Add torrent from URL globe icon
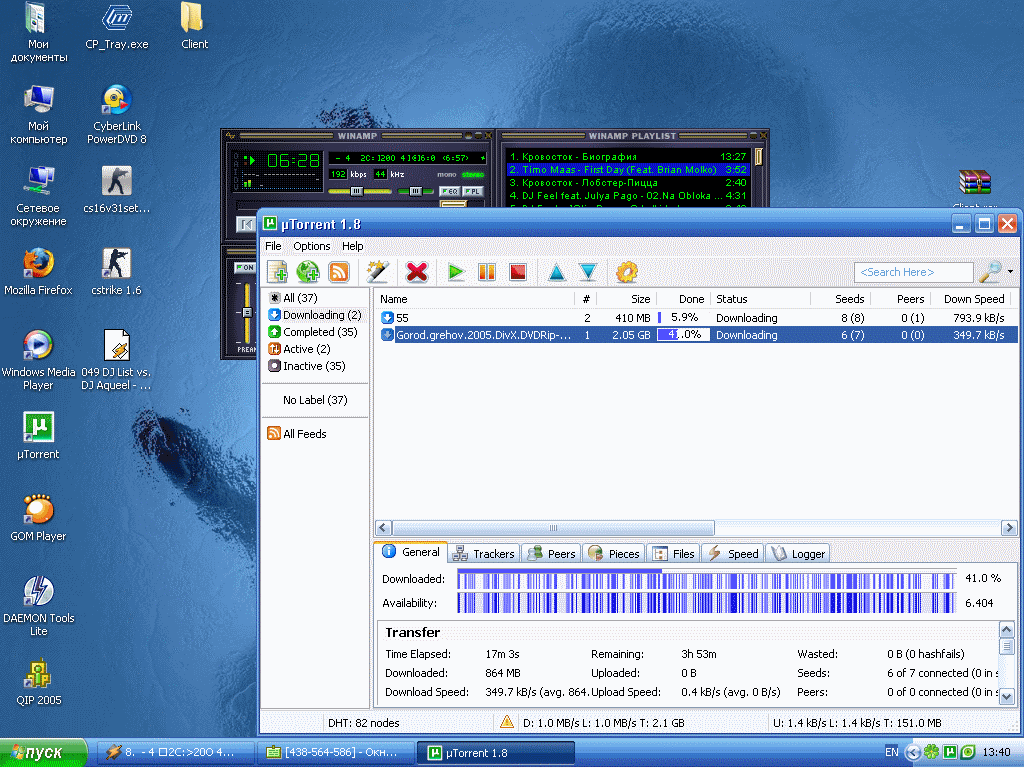The width and height of the screenshot is (1024, 768). [308, 272]
